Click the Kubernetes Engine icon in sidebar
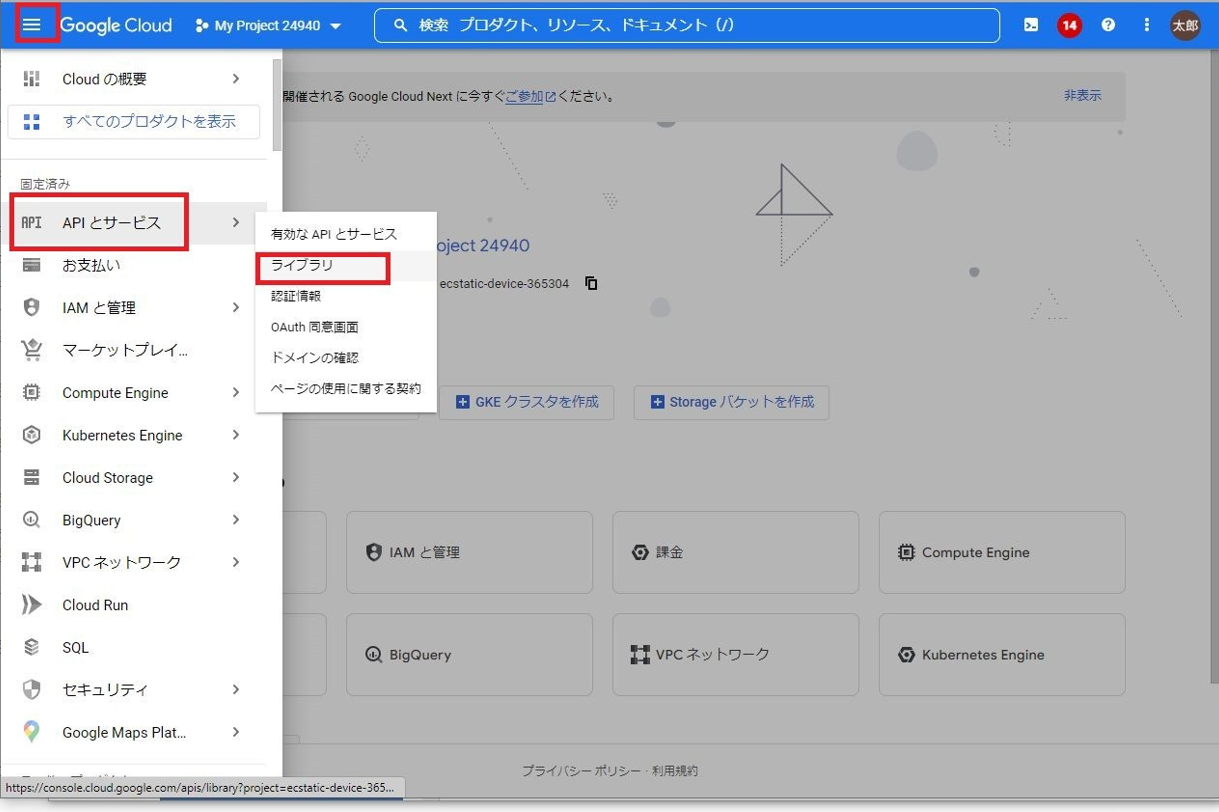1219x812 pixels. tap(32, 435)
